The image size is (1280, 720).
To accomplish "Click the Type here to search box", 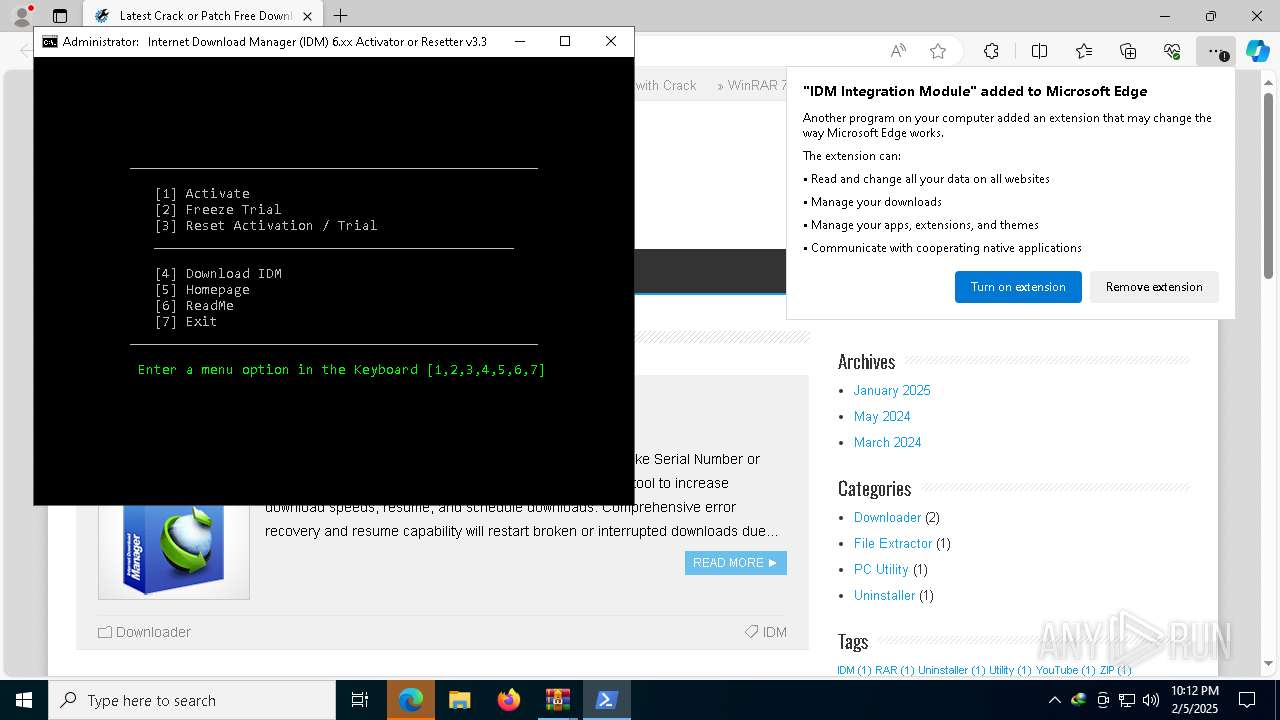I will click(x=192, y=700).
